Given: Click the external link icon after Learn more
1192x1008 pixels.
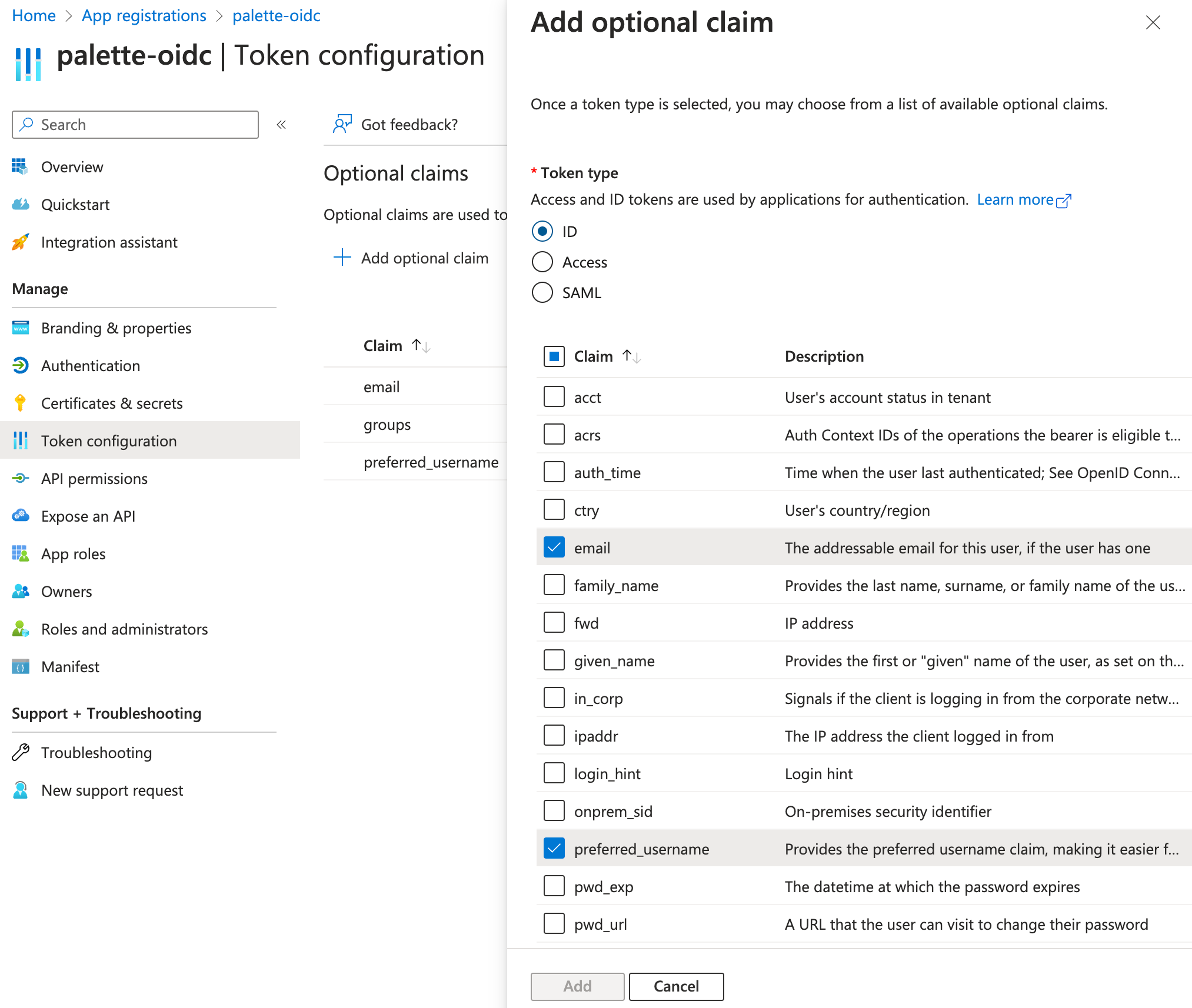Looking at the screenshot, I should pos(1064,201).
